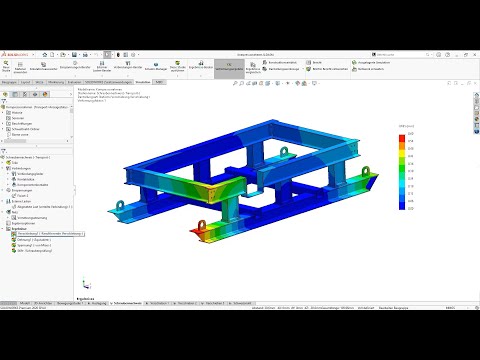Switch to the Evaluieren ribbon tab
480x360 pixels.
74,82
